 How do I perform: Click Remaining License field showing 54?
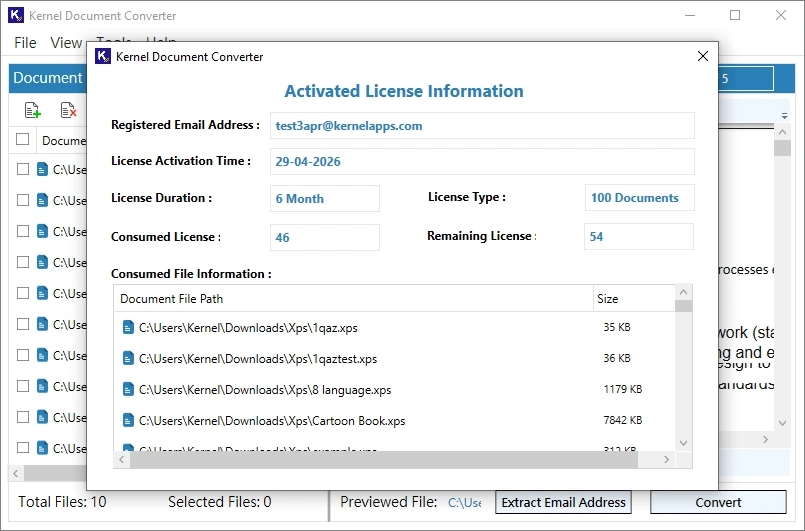click(x=639, y=236)
